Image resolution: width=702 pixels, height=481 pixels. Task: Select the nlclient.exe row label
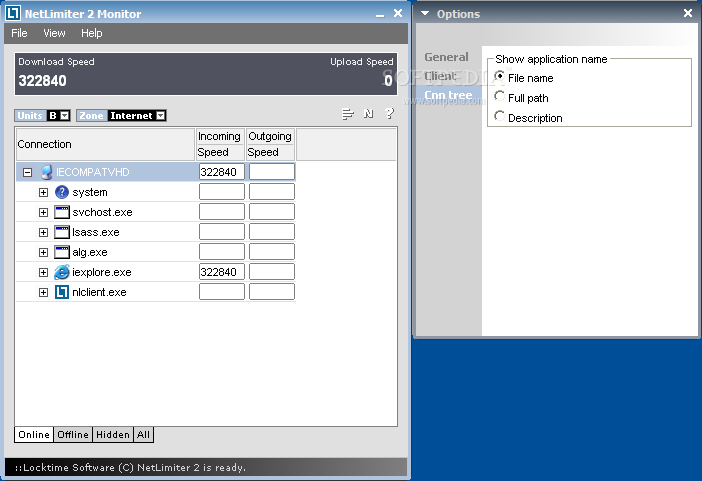coord(99,292)
